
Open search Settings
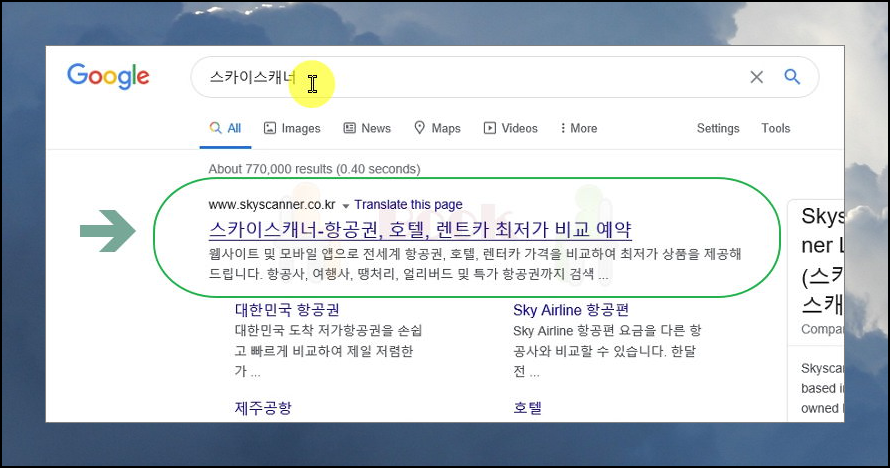(x=717, y=128)
